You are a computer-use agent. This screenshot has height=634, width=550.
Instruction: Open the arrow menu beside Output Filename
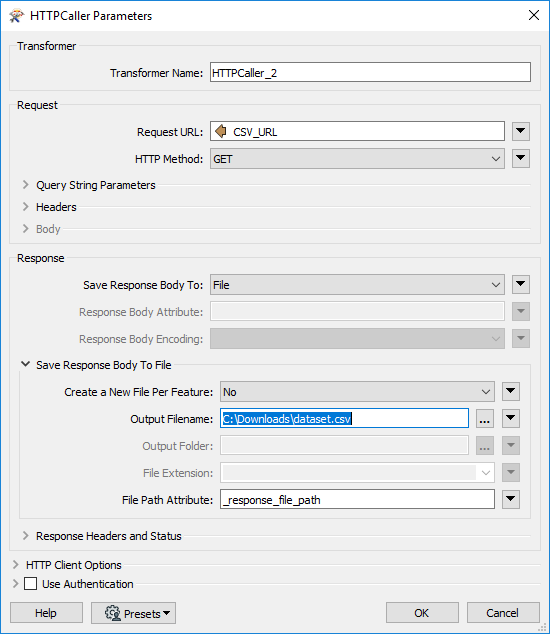(511, 418)
